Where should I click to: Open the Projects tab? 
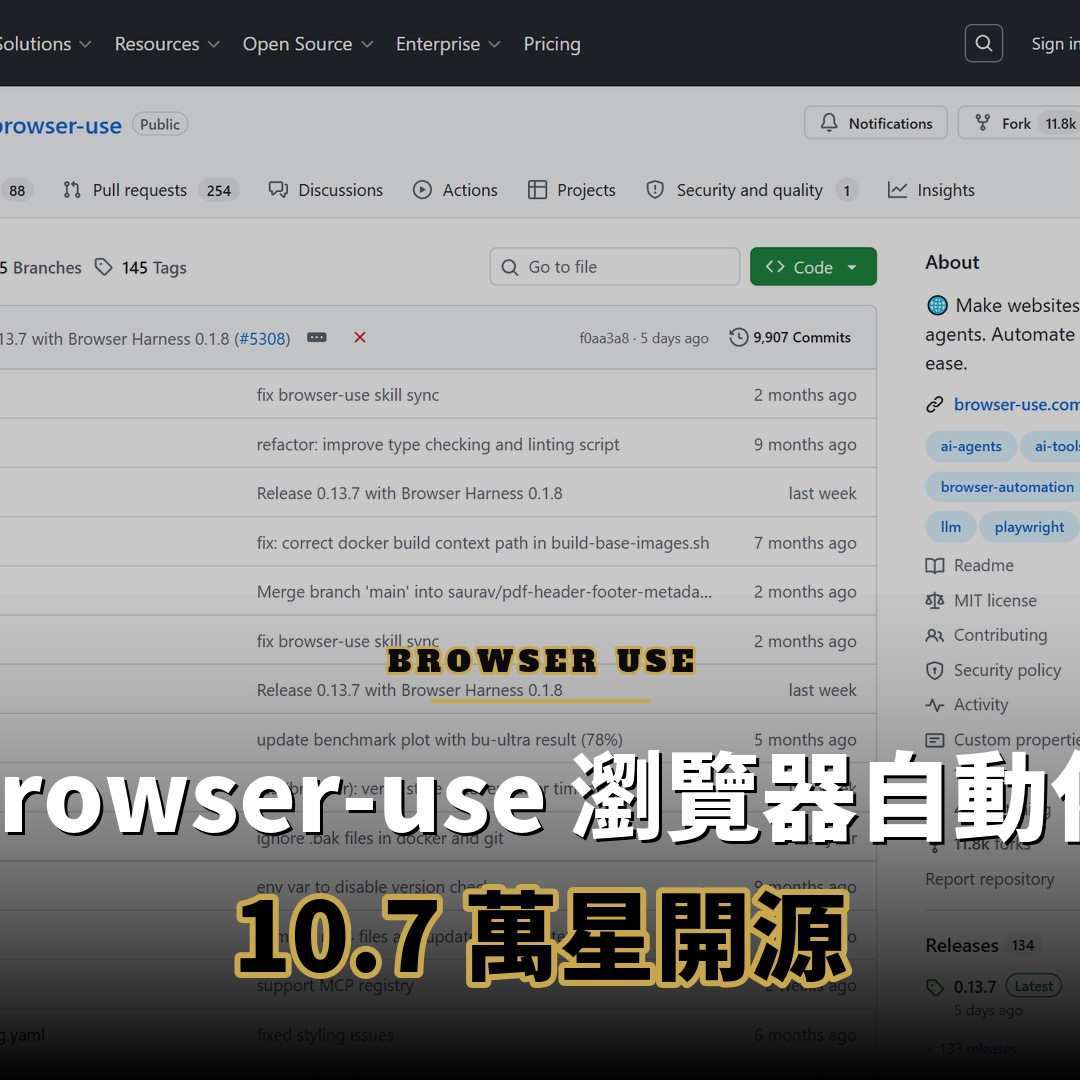[571, 190]
